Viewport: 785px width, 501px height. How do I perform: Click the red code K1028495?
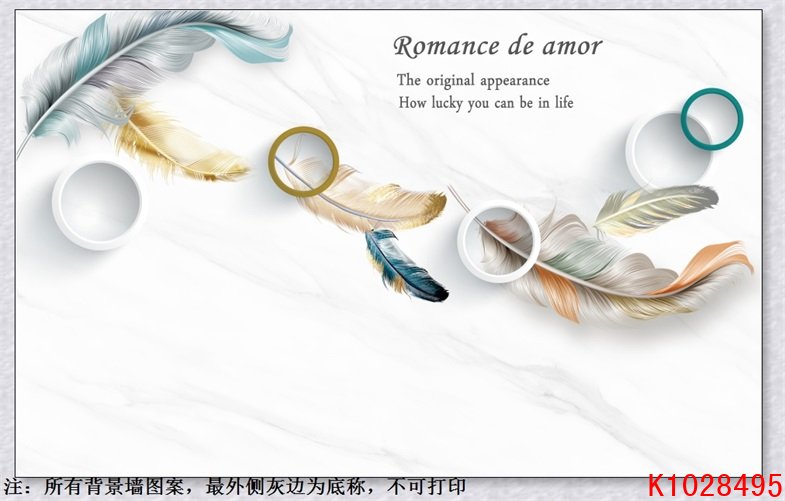pyautogui.click(x=715, y=485)
